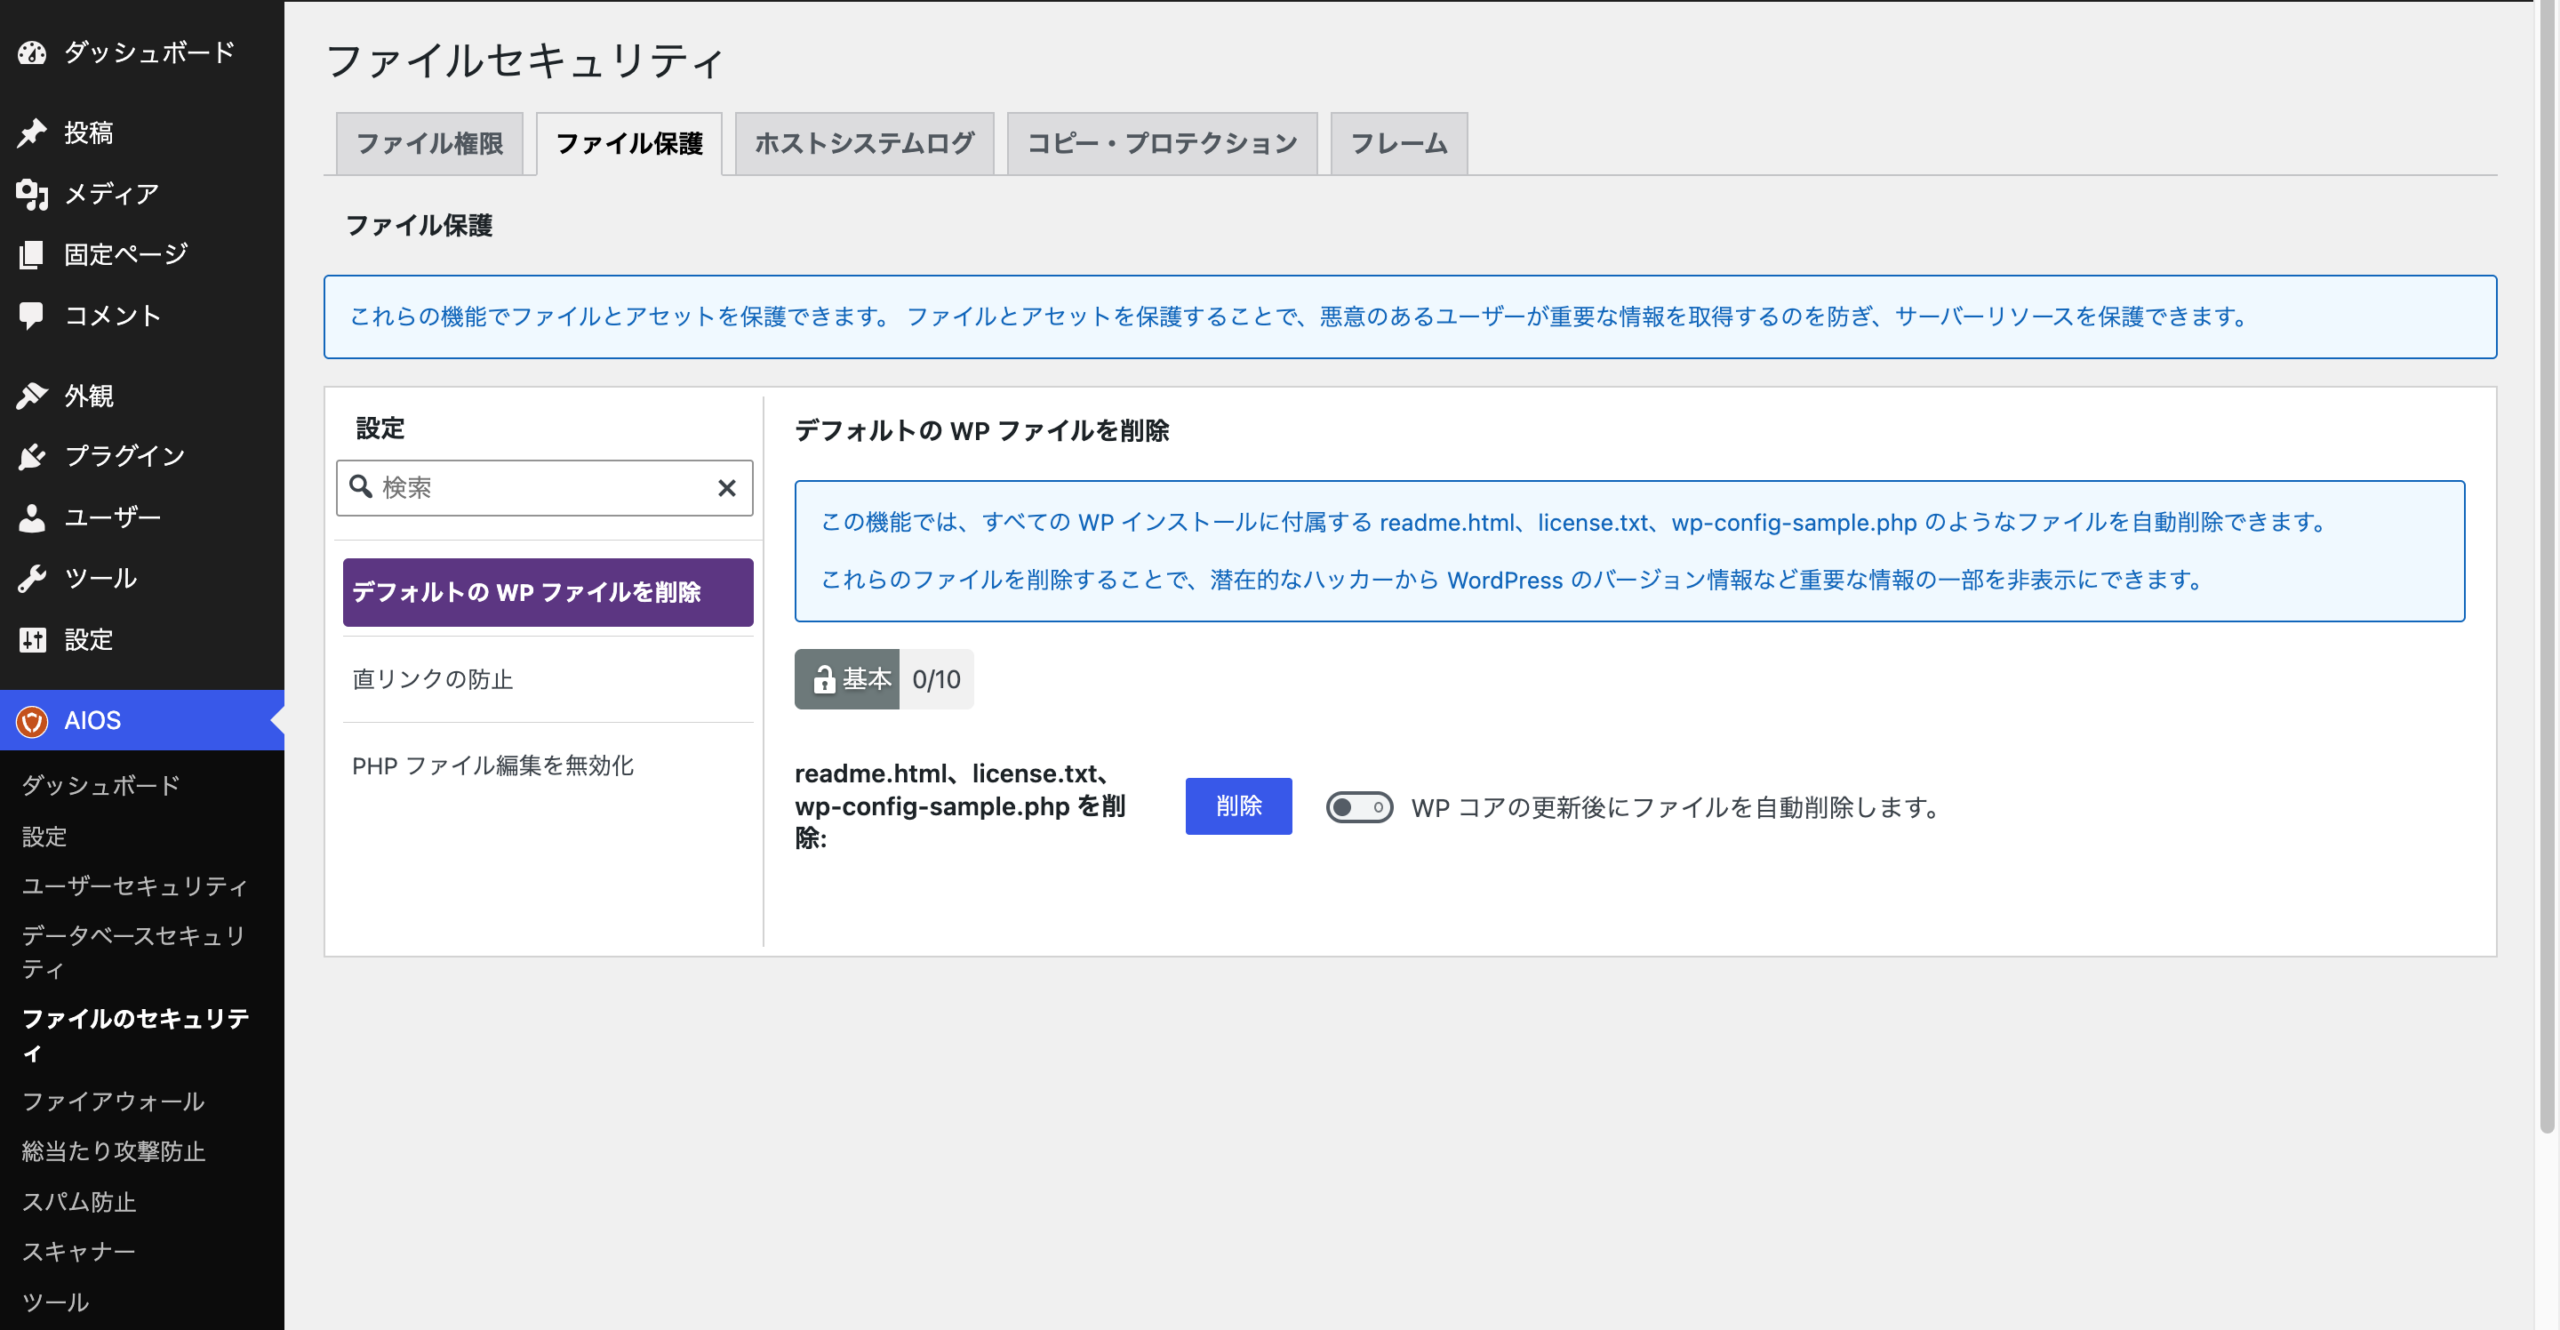Open 直リンクの防止 setting
The height and width of the screenshot is (1330, 2560).
pos(548,679)
